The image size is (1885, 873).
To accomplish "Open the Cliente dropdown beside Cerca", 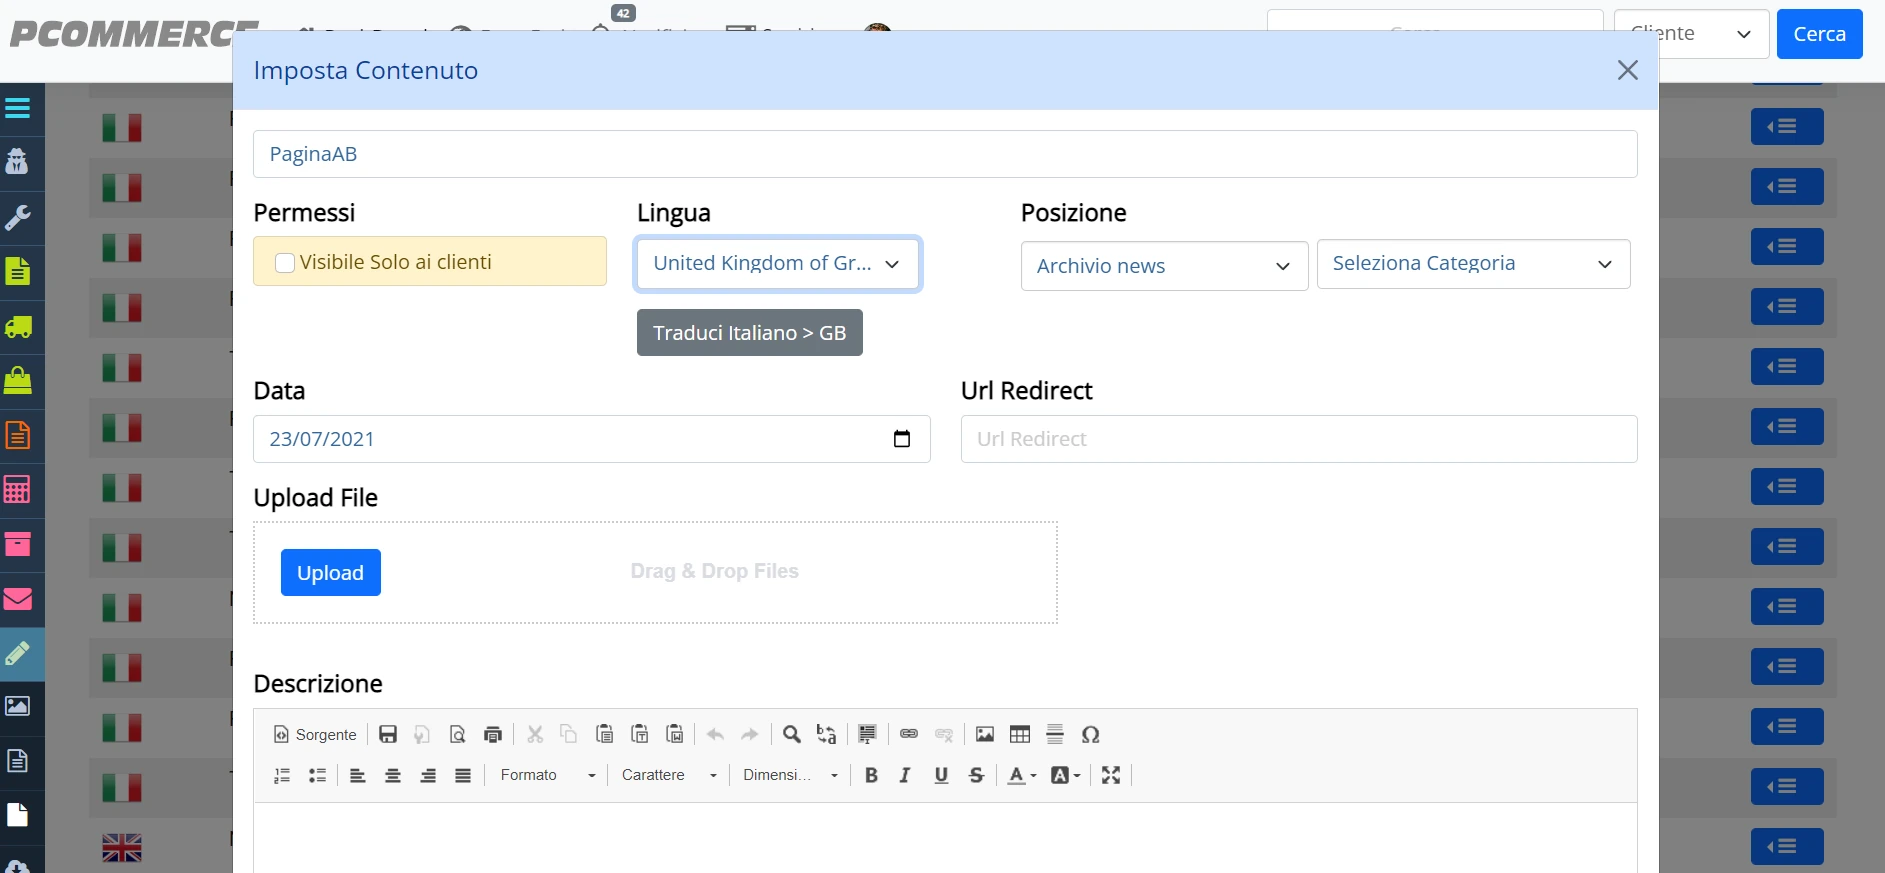I will 1692,34.
